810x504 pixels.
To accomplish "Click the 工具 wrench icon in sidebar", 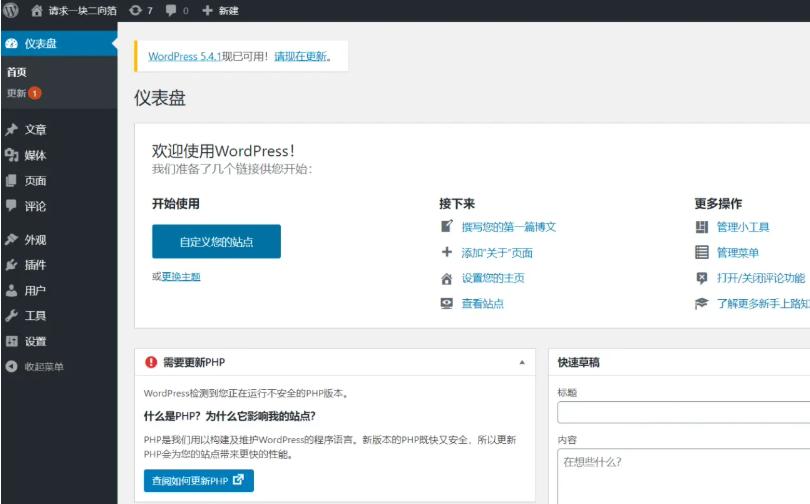I will point(11,316).
